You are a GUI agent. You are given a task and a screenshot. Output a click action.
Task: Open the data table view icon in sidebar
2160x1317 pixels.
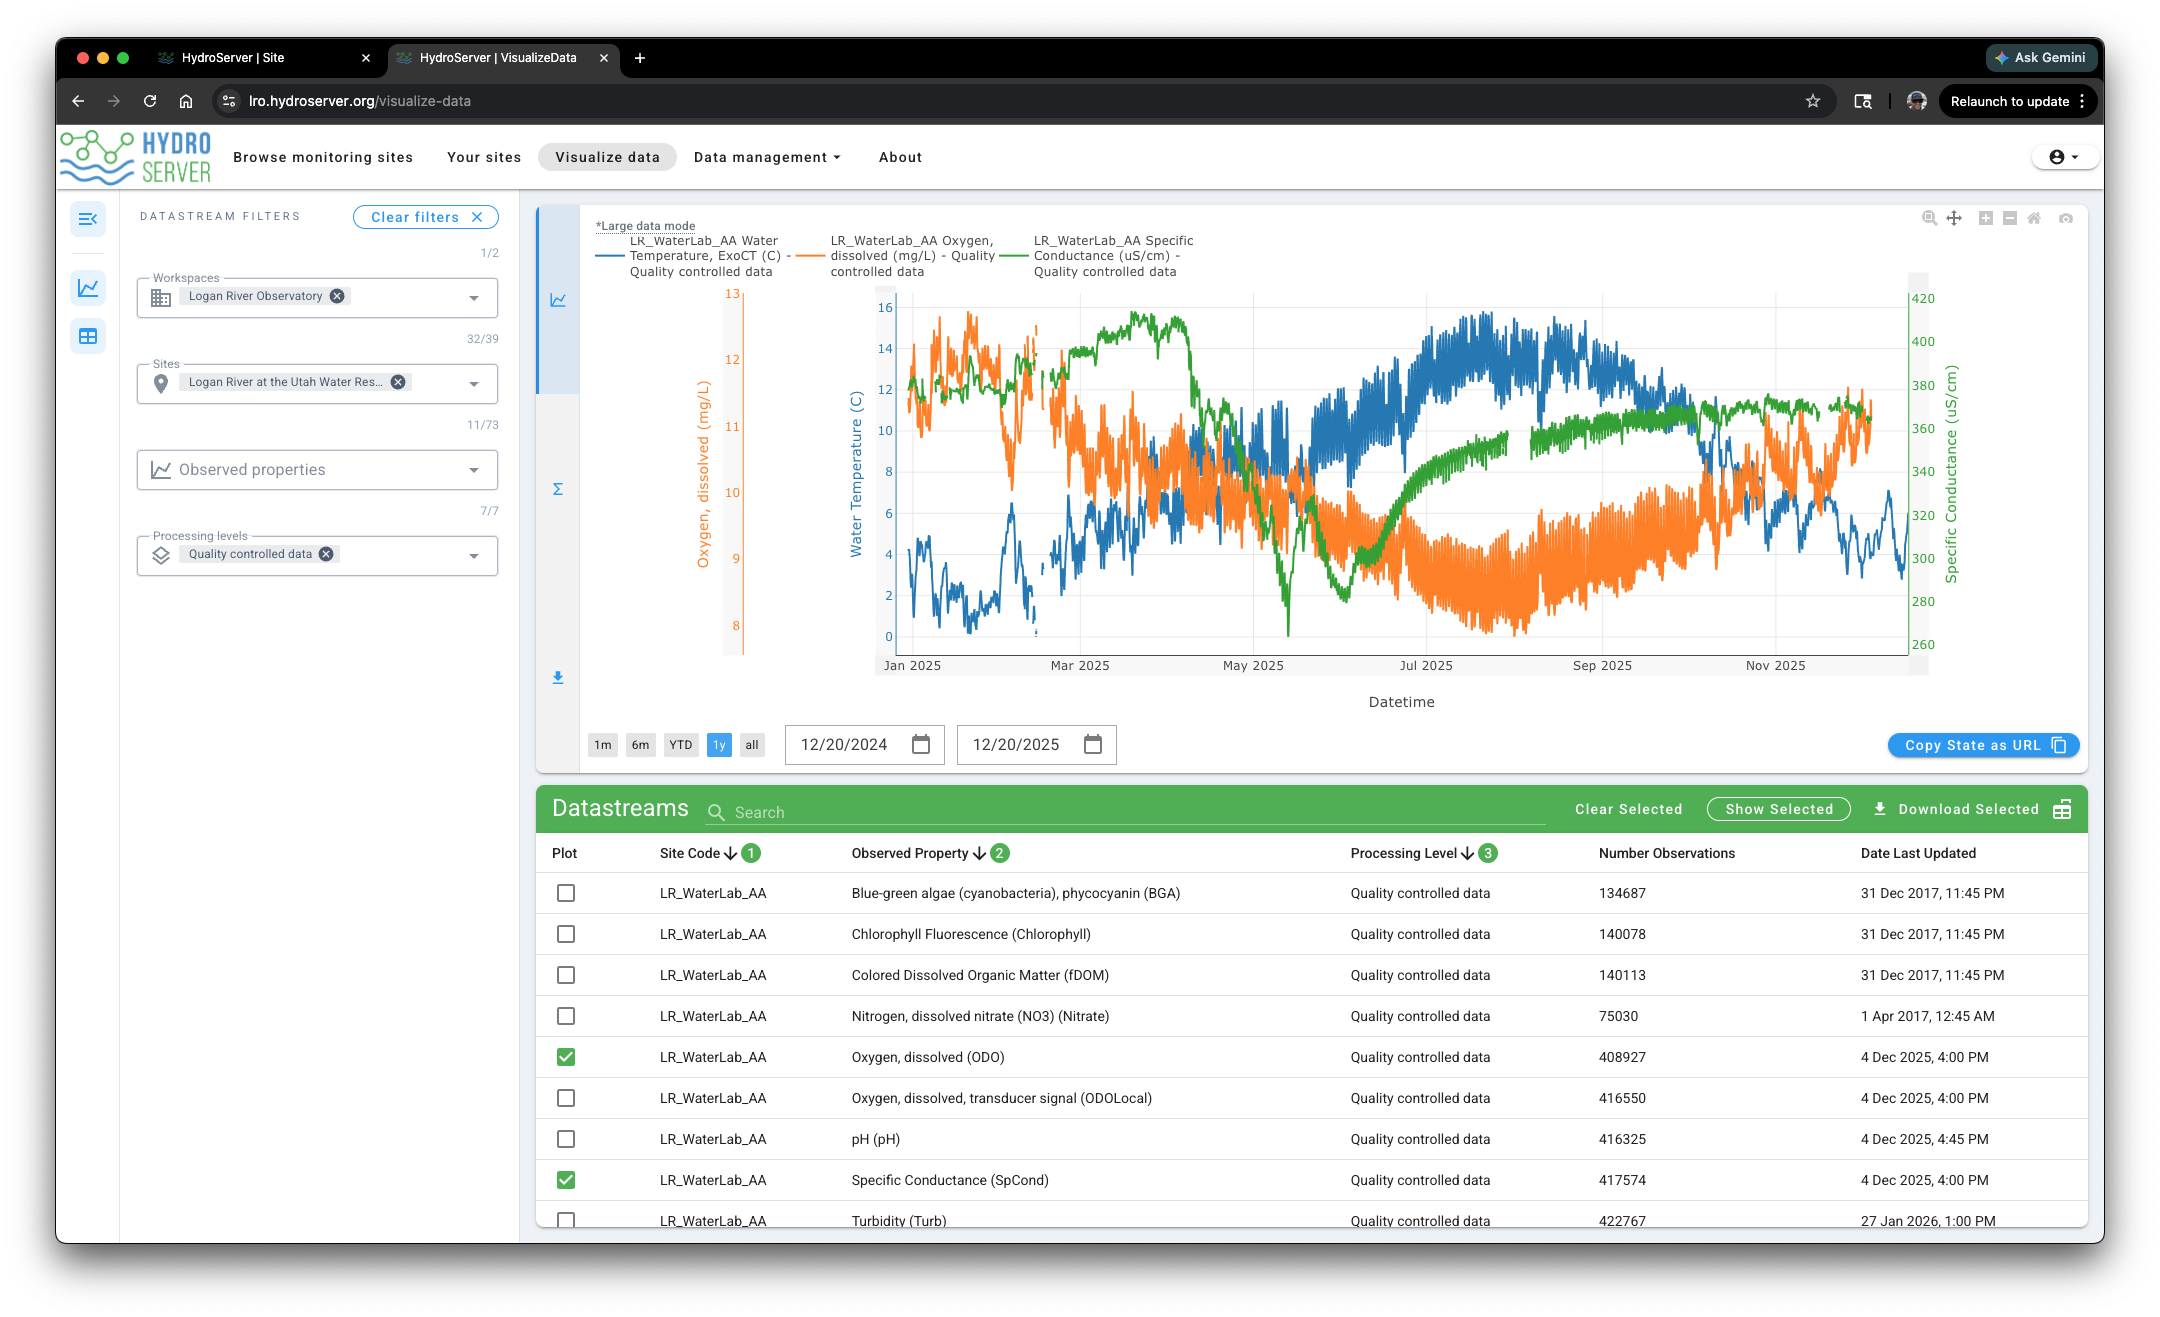coord(88,336)
